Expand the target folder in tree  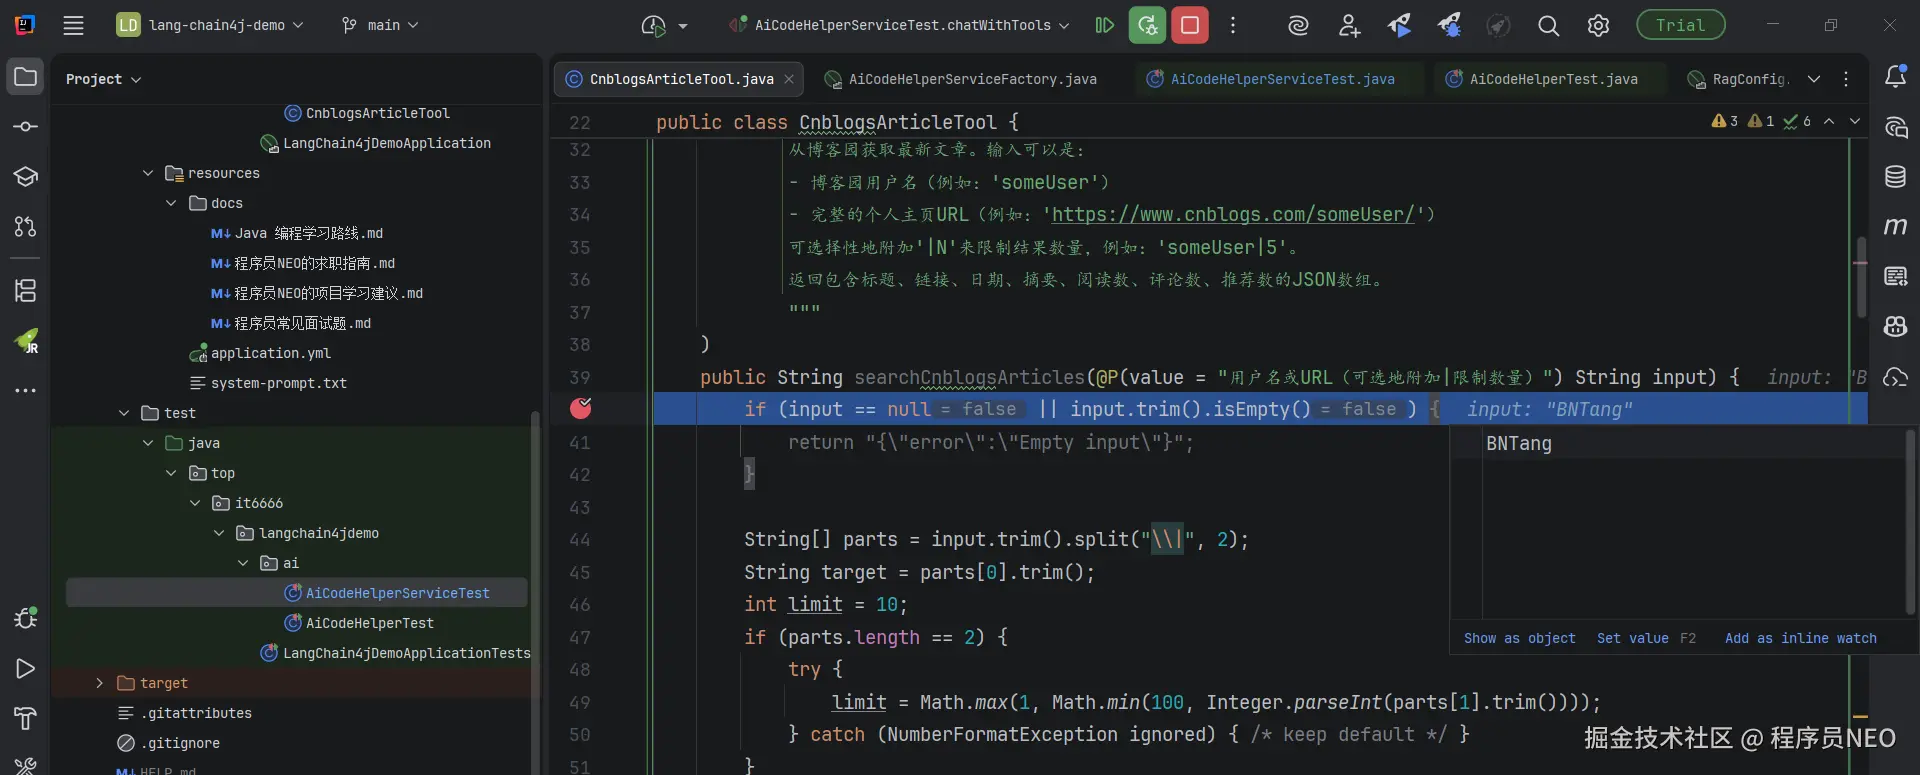click(99, 683)
